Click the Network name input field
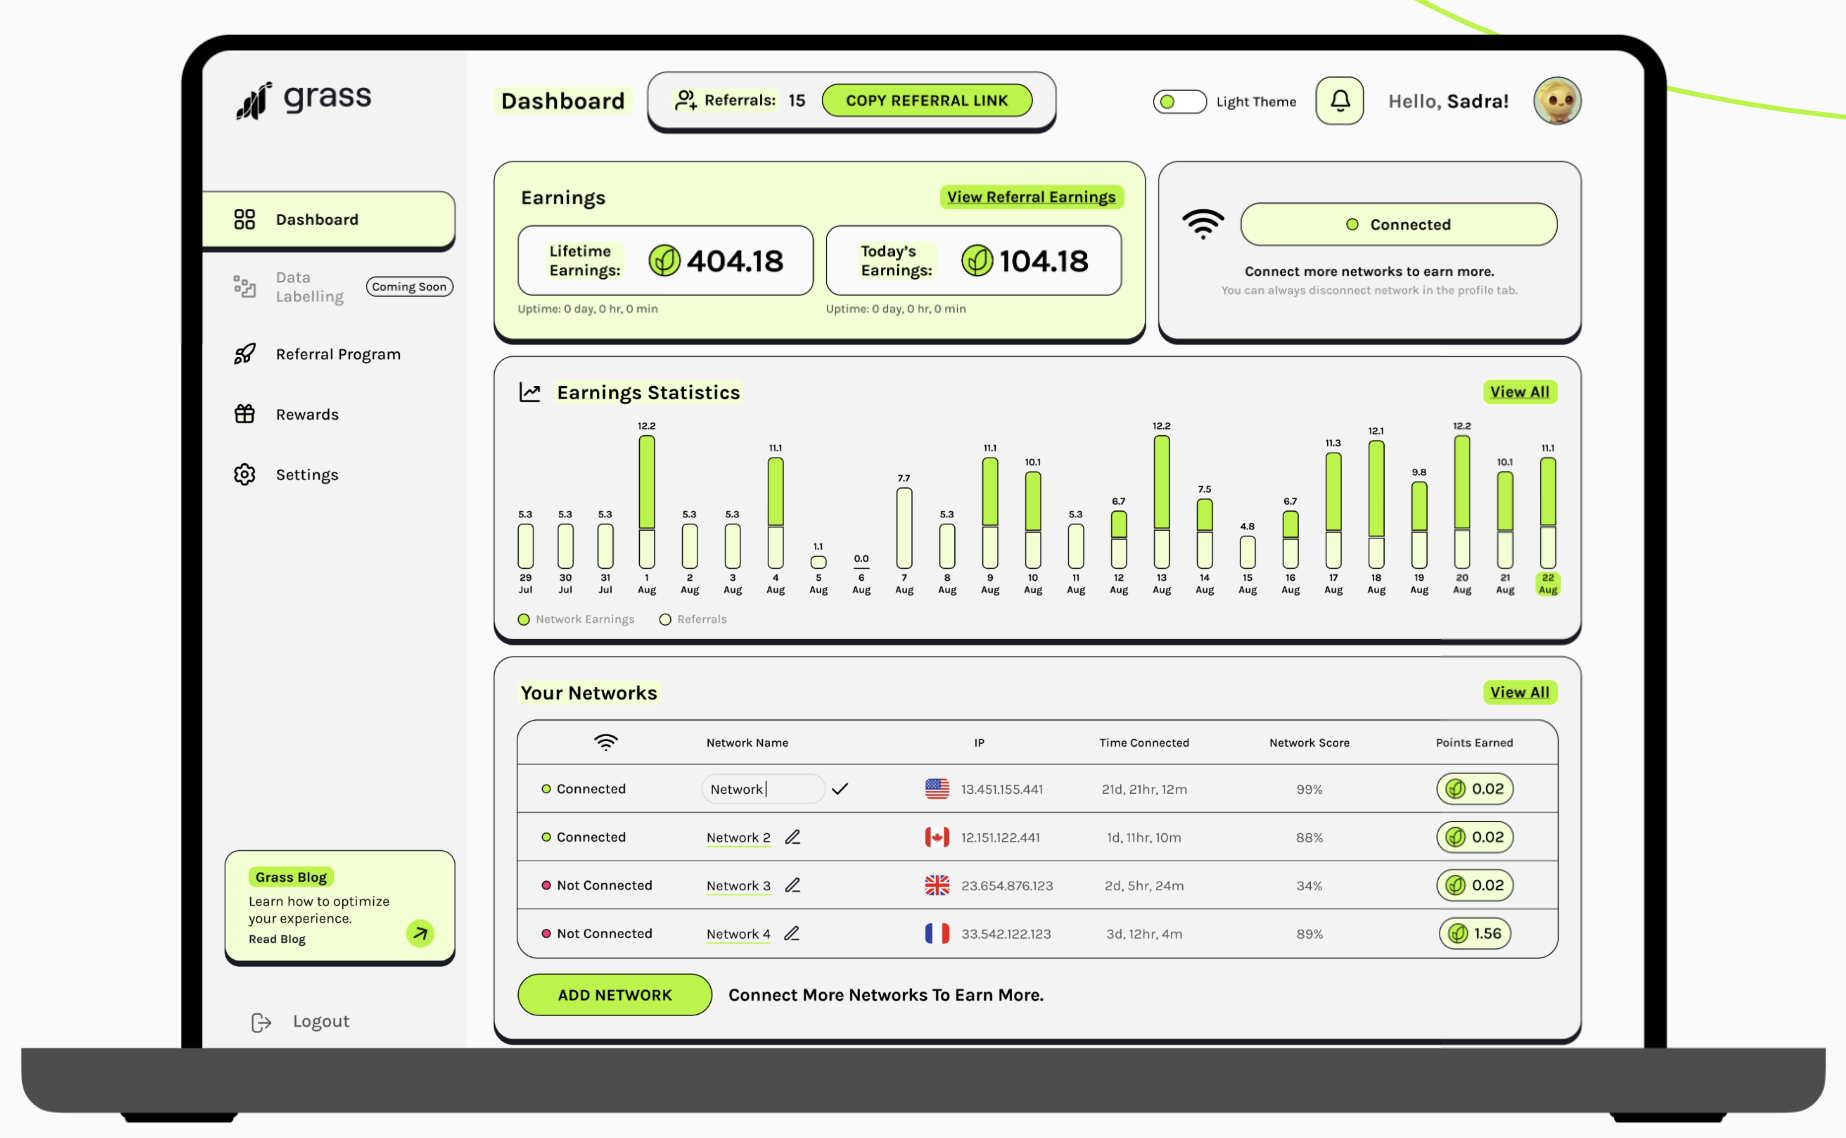The image size is (1846, 1138). coord(763,789)
